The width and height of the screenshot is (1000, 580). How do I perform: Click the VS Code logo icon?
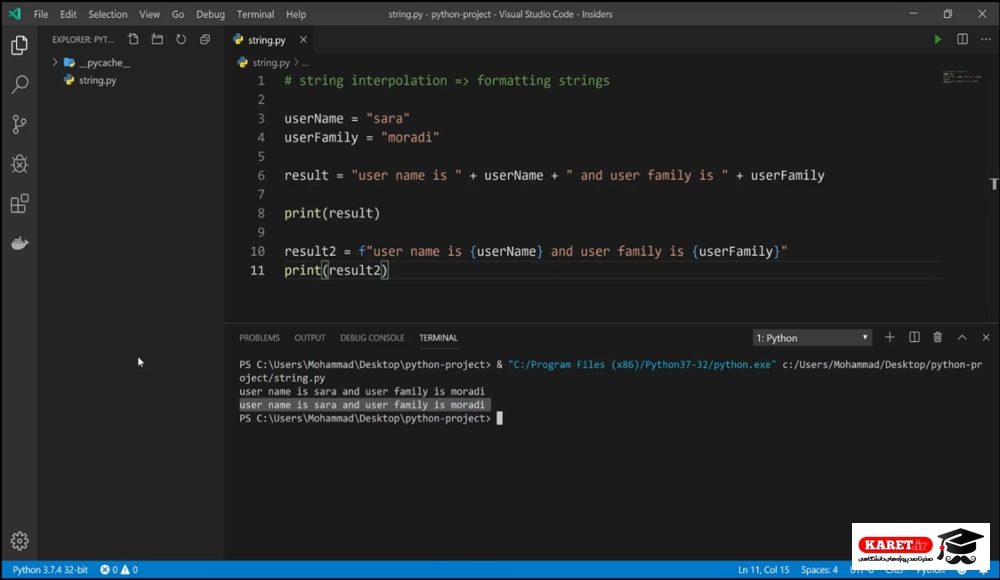15,13
